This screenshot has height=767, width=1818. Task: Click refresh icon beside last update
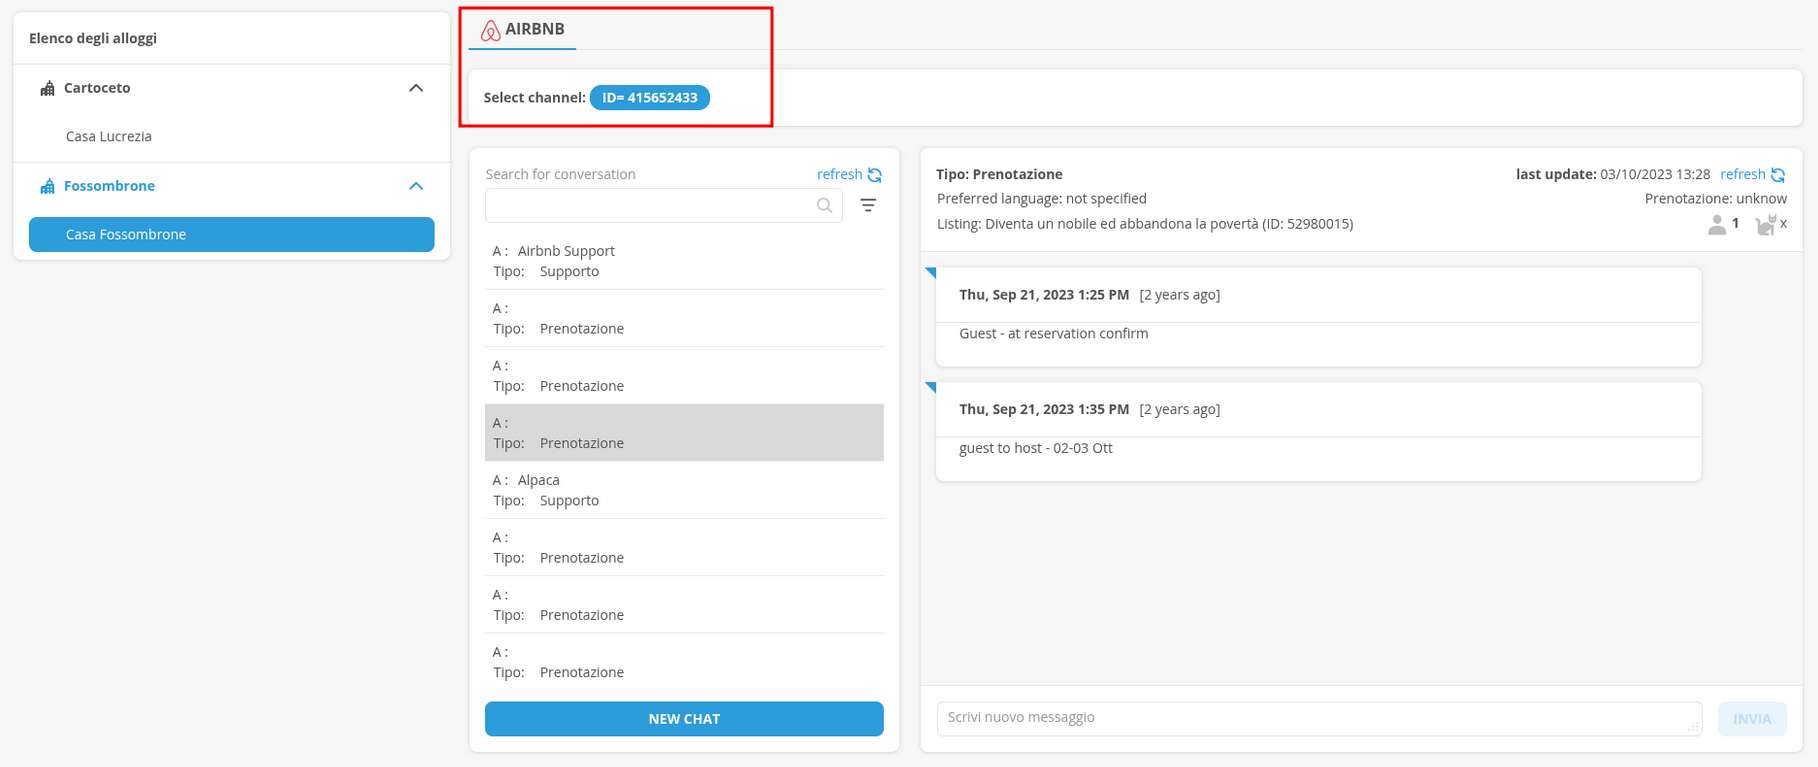tap(1778, 175)
